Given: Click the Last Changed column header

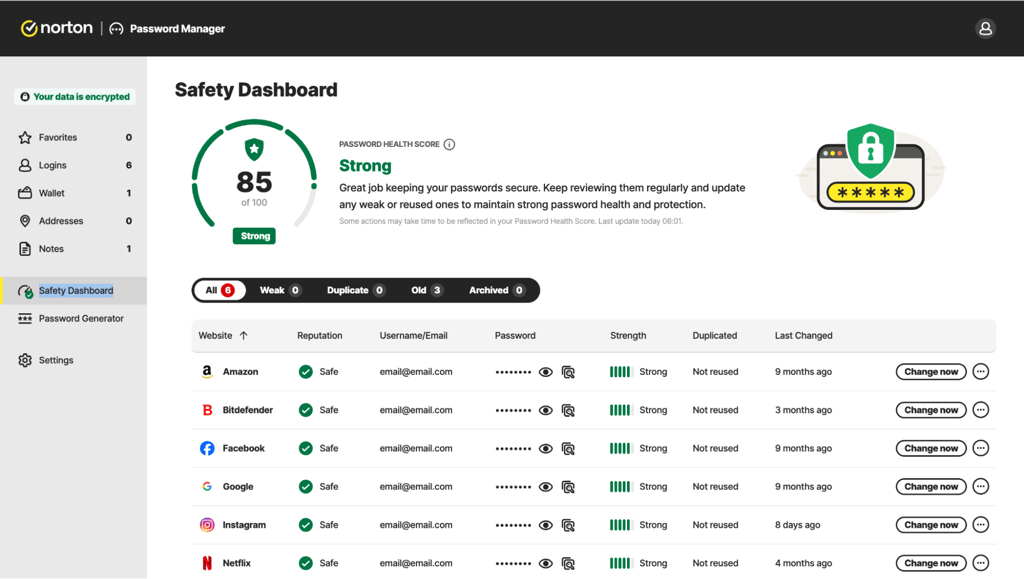Looking at the screenshot, I should pos(803,336).
